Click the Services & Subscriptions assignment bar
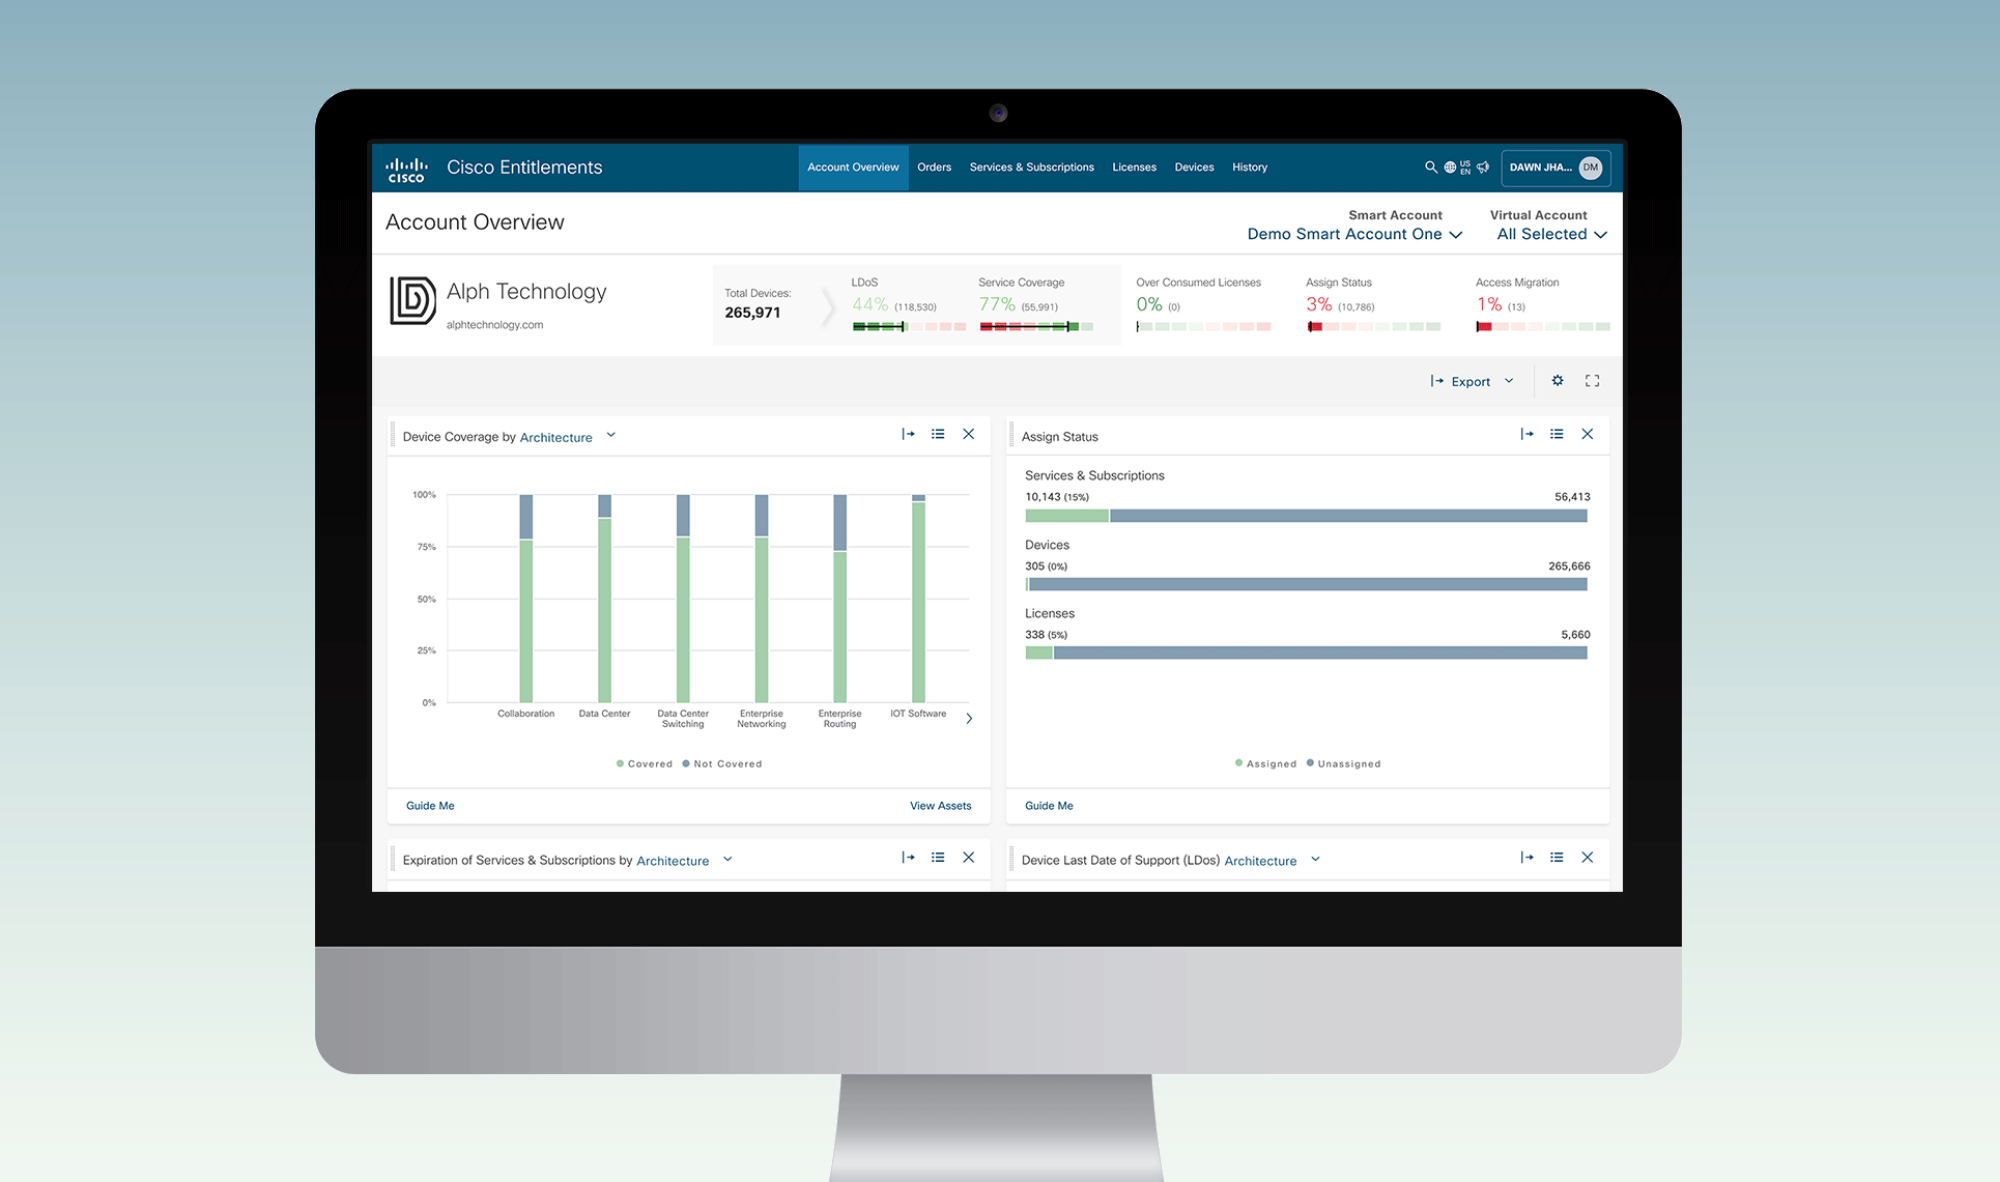The image size is (2000, 1182). click(1306, 516)
